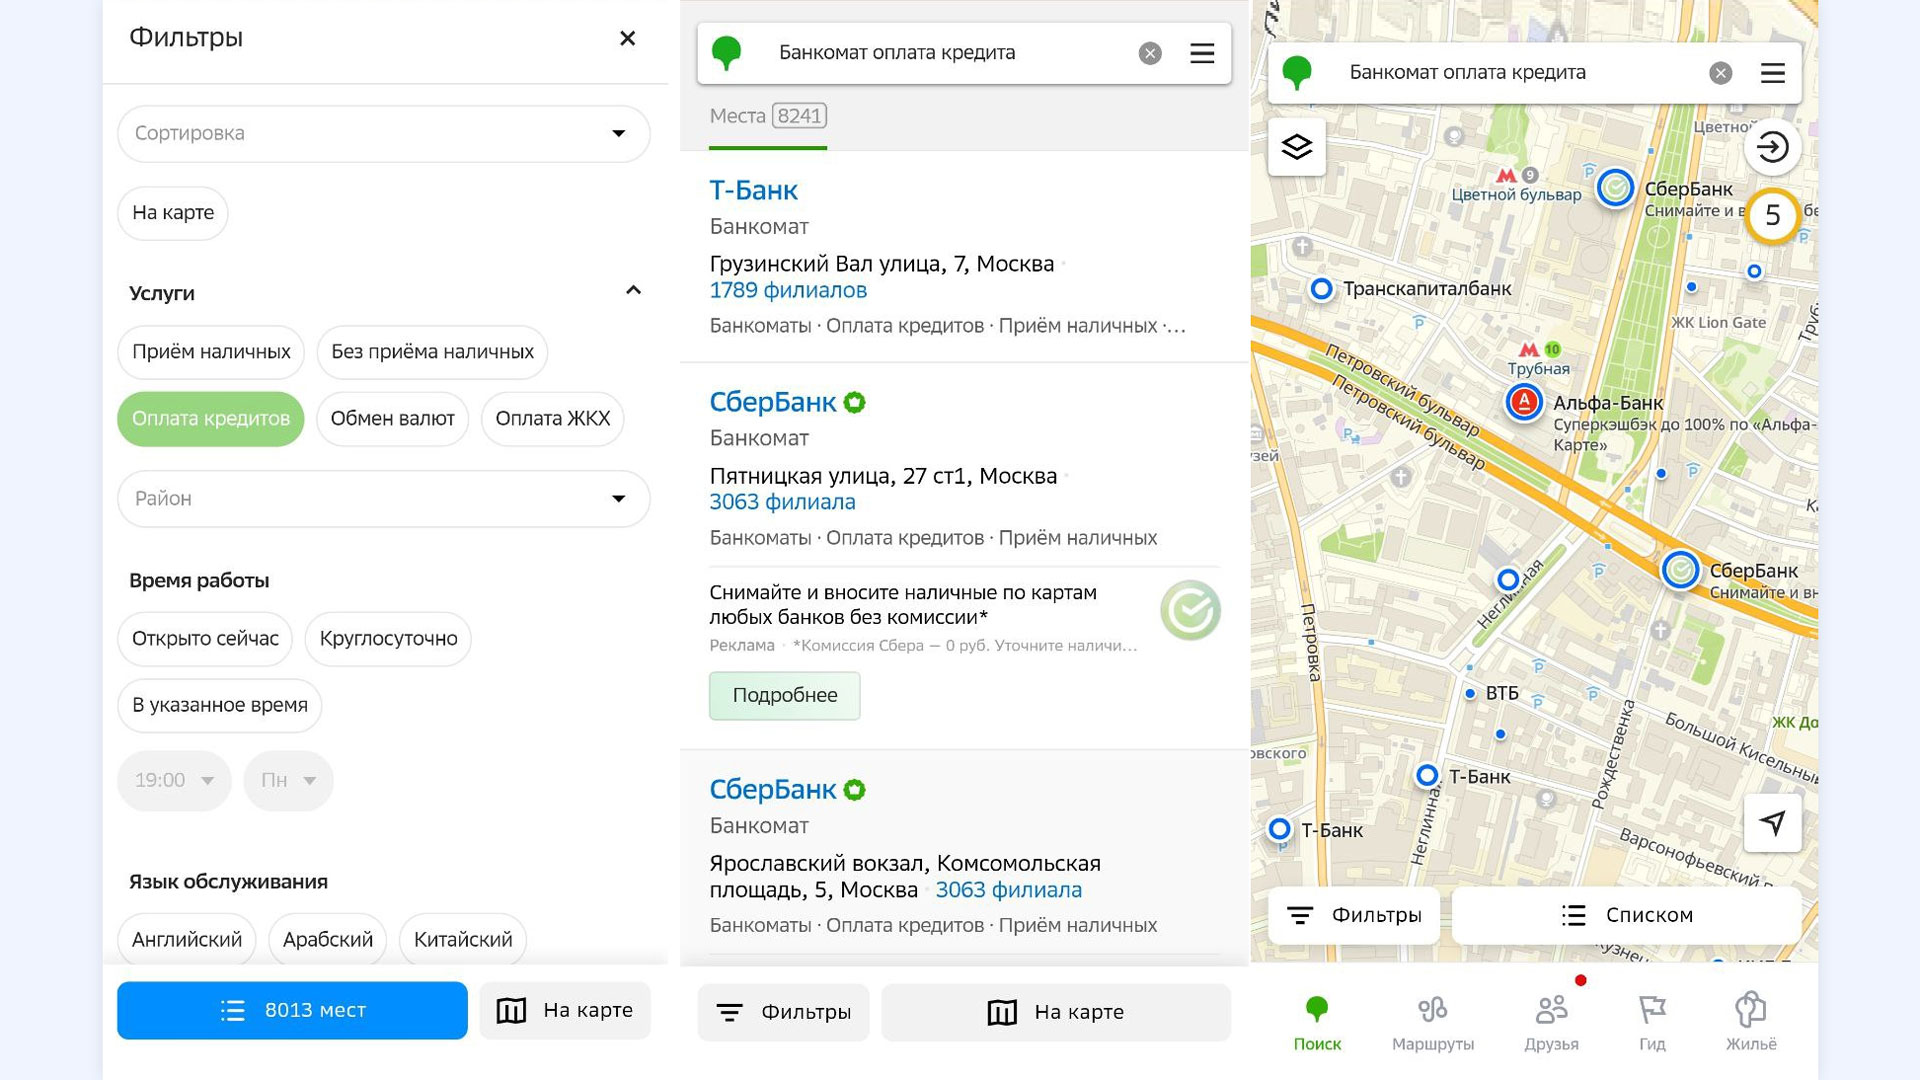
Task: Open 3063 филиала link under Пятницкая улица
Action: pyautogui.click(x=782, y=502)
